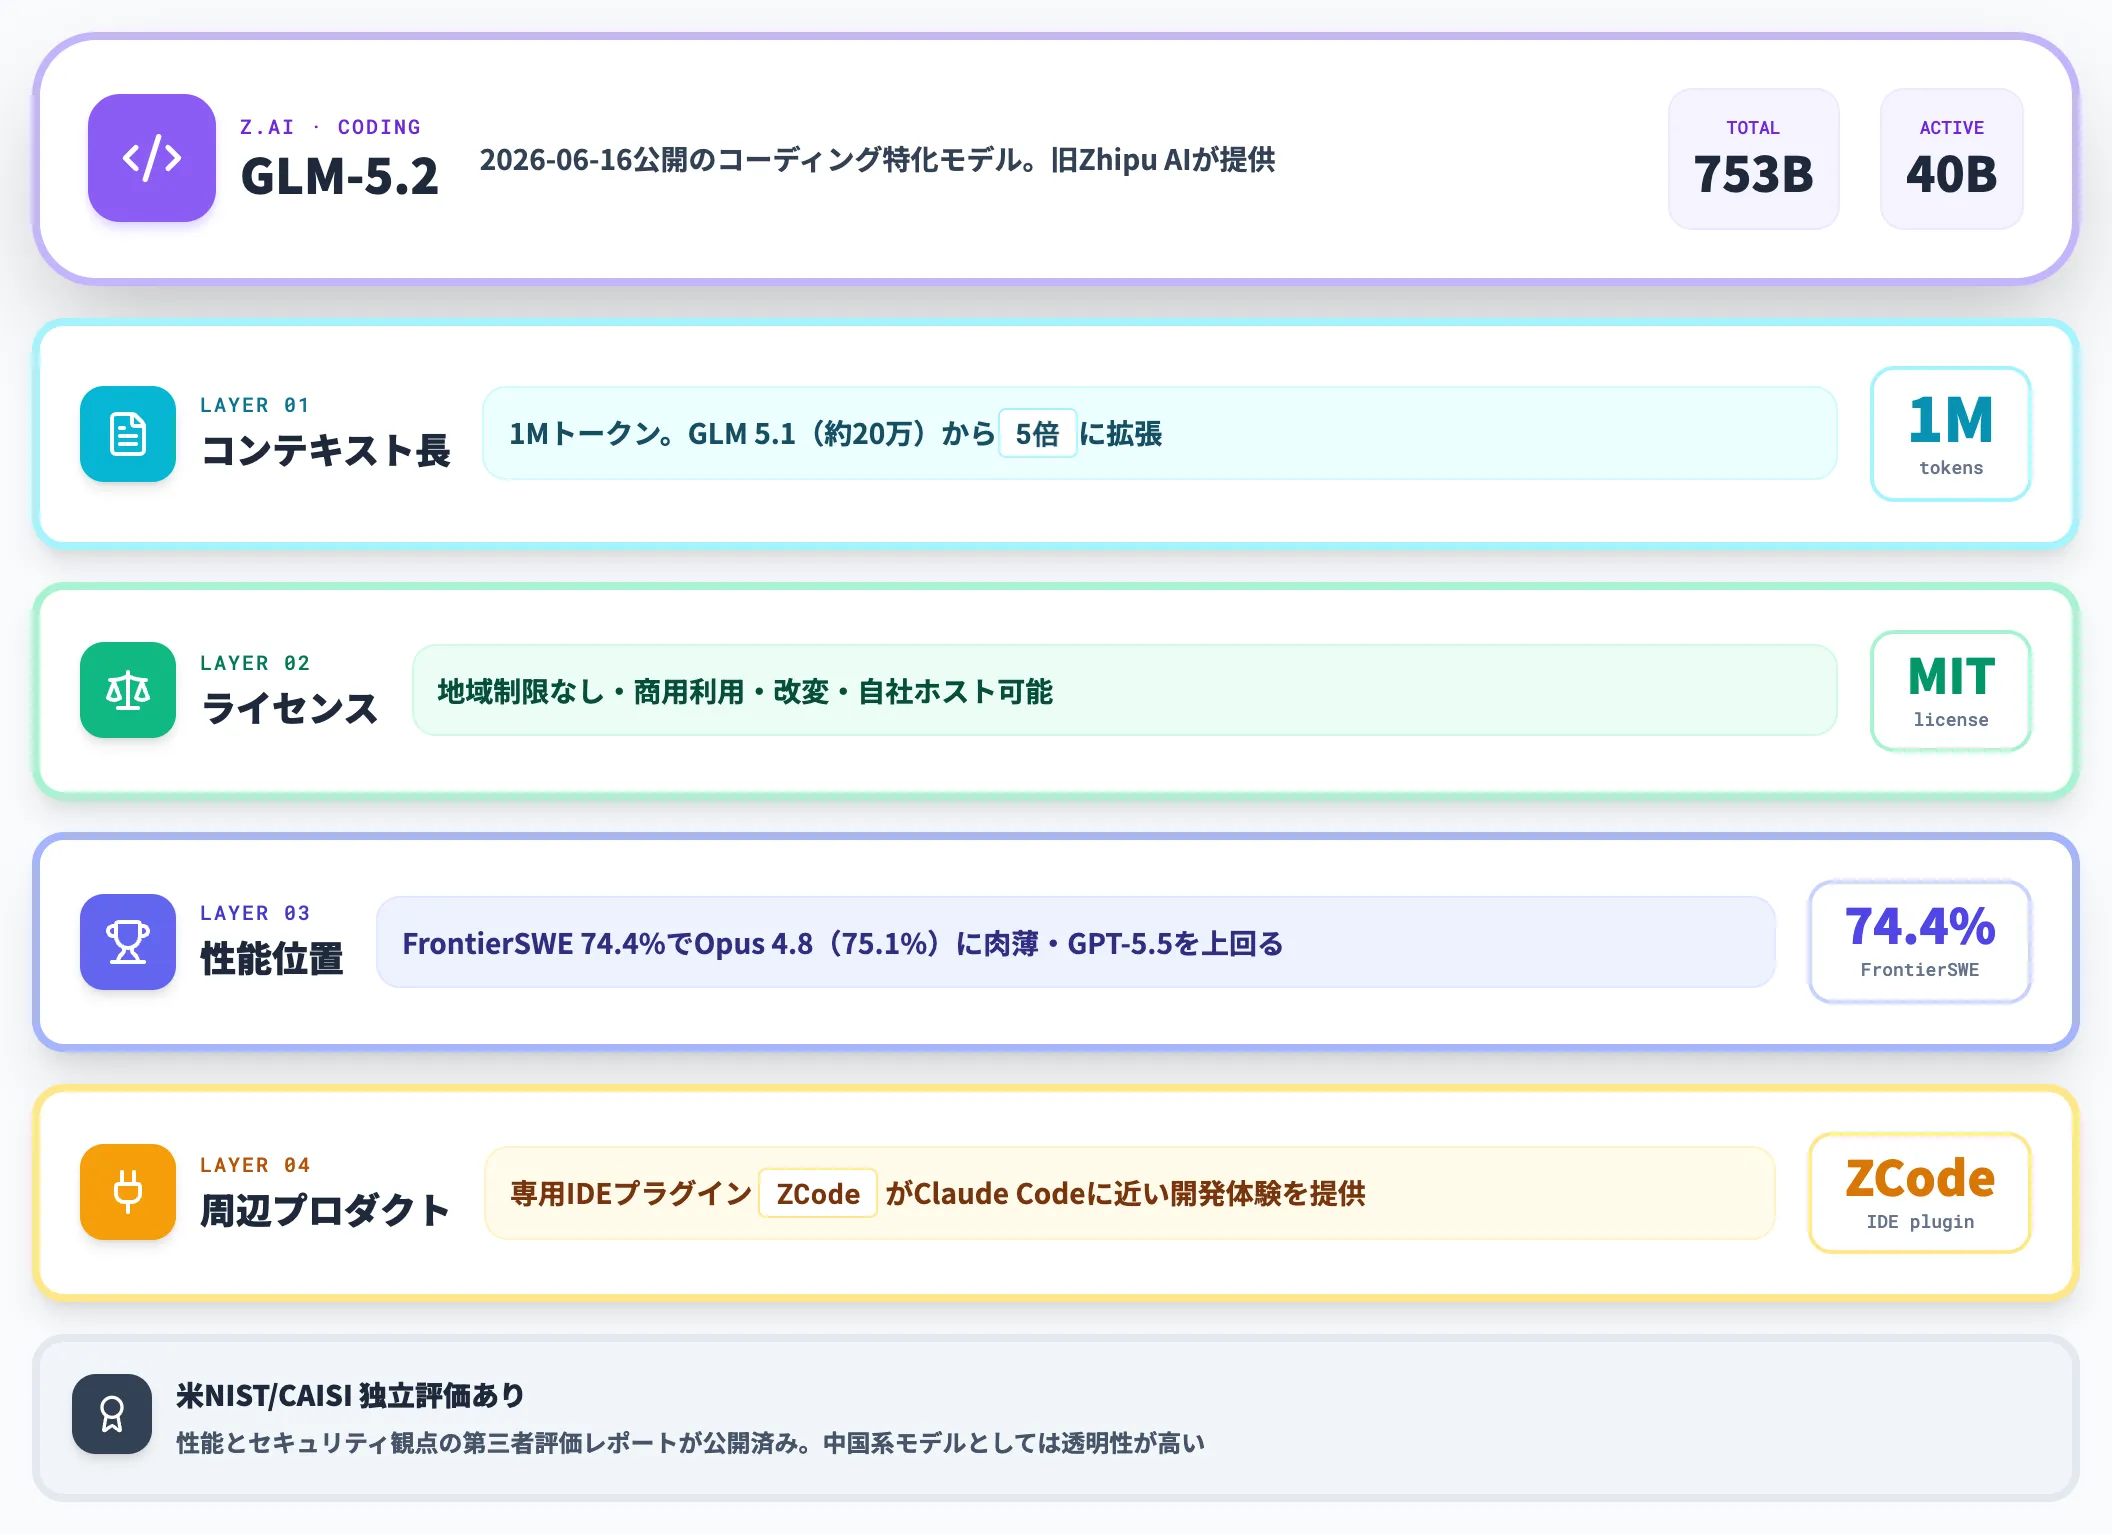Click the LAYER 01 label
Screen dimensions: 2112x1534
point(255,405)
